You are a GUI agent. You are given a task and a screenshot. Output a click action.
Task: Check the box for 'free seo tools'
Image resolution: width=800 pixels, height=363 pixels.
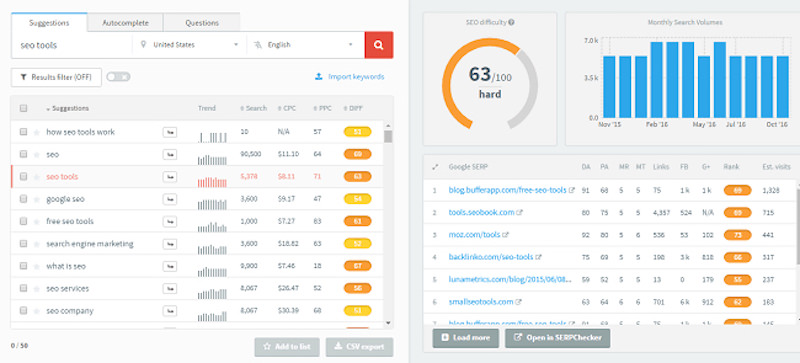coord(23,222)
